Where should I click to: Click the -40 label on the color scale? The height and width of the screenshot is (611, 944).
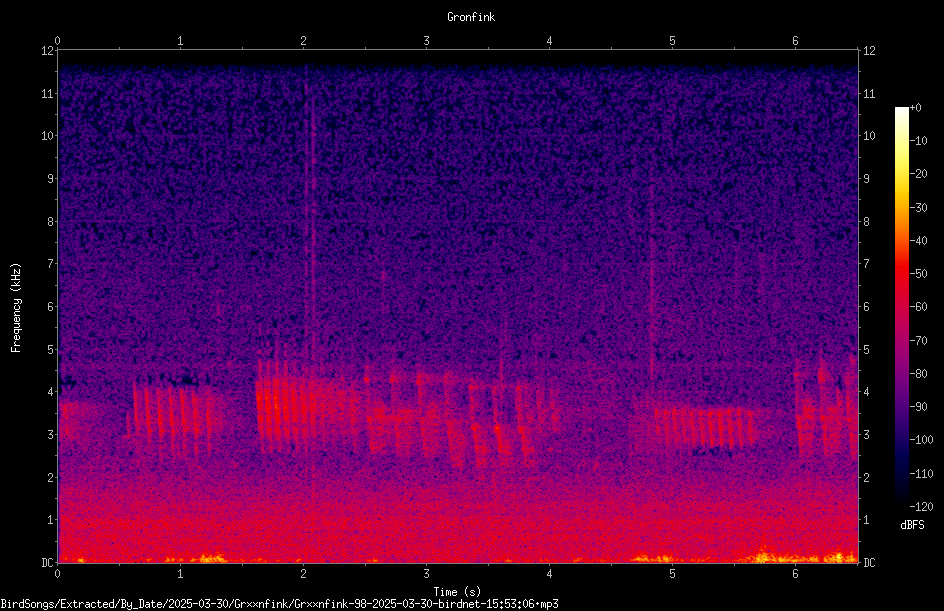[918, 241]
